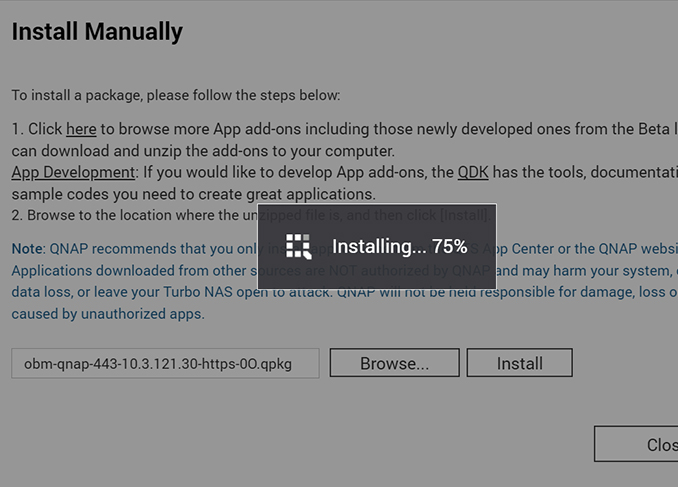This screenshot has width=678, height=487.
Task: Open the QDK link
Action: coord(472,172)
